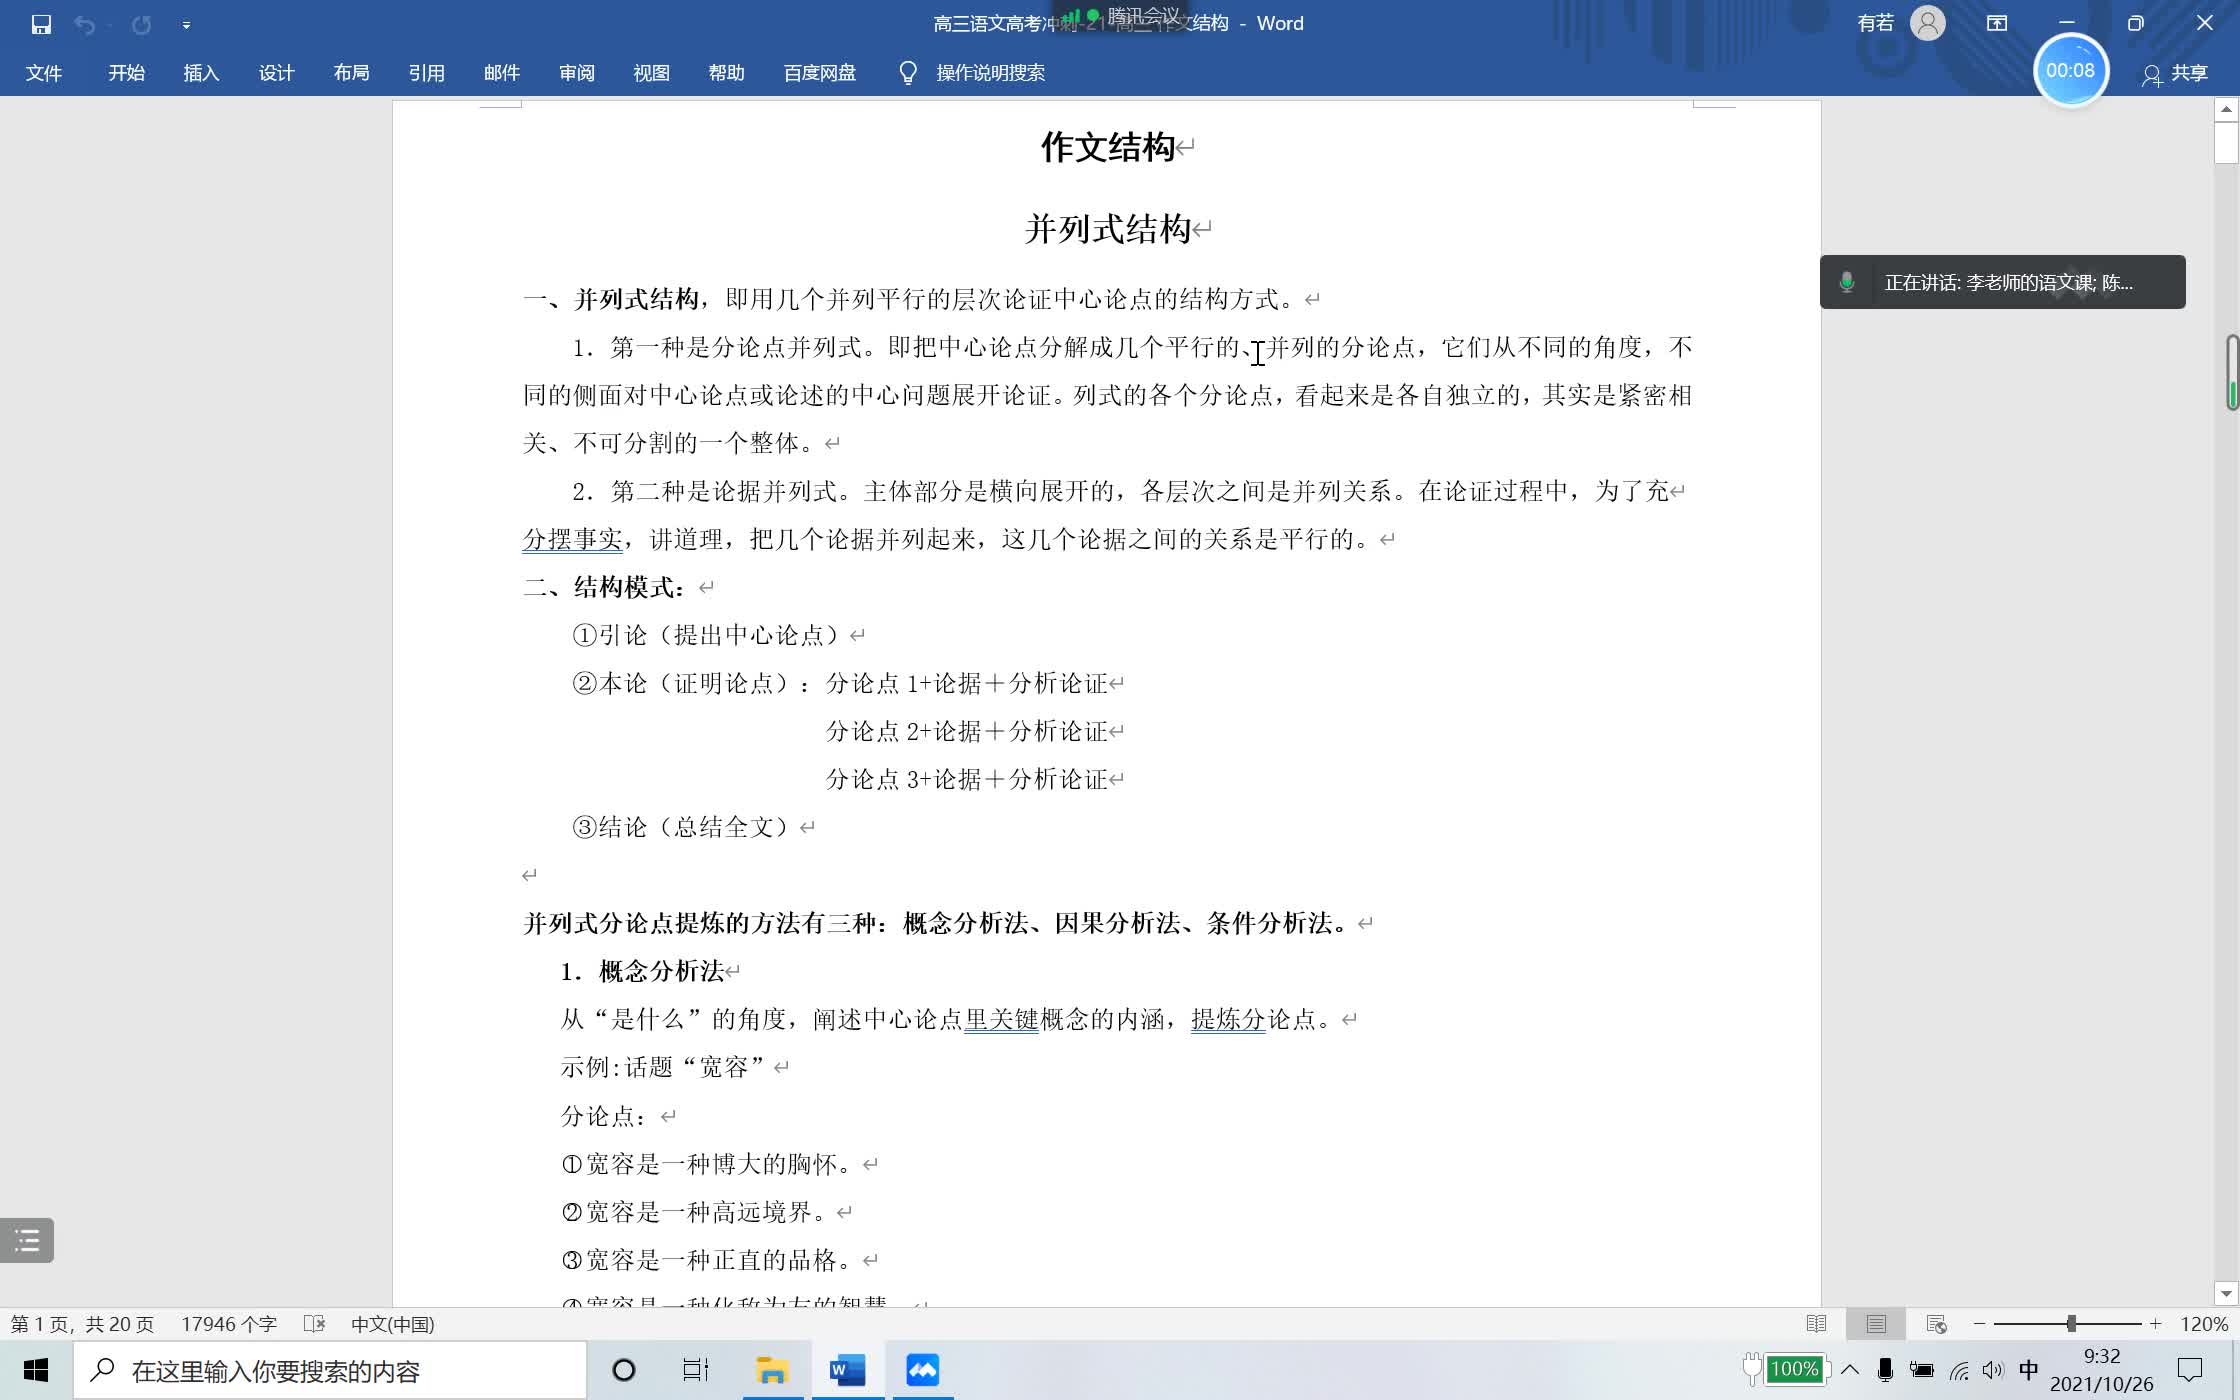
Task: Click the 共享 share button
Action: [2176, 74]
